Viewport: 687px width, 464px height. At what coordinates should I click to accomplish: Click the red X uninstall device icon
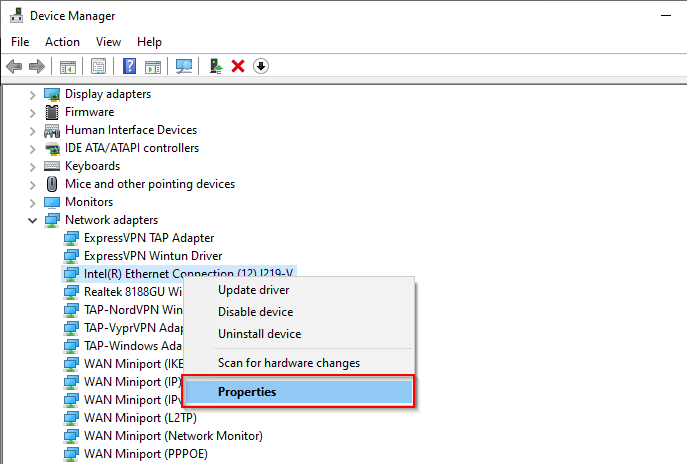(x=238, y=66)
